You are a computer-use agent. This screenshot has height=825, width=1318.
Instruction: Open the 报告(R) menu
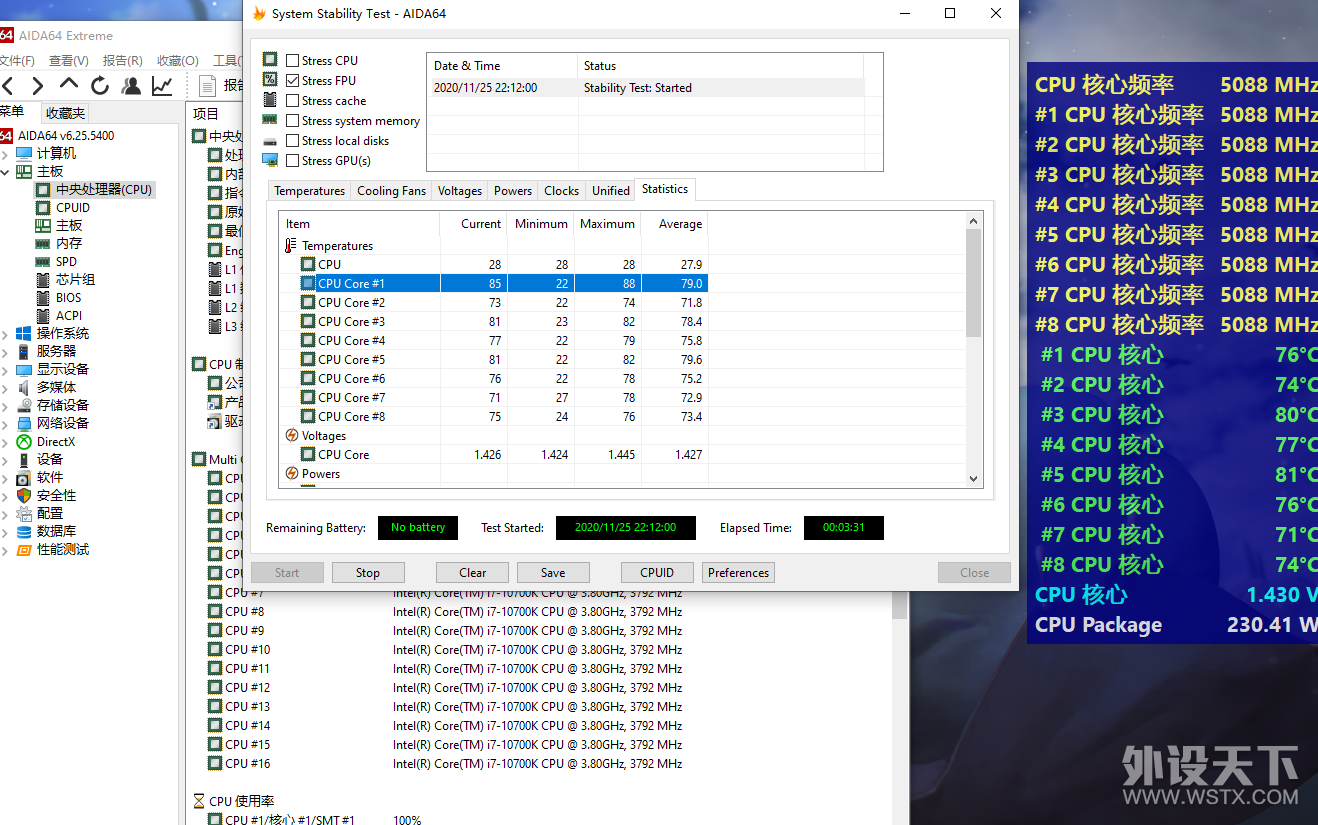(x=122, y=60)
